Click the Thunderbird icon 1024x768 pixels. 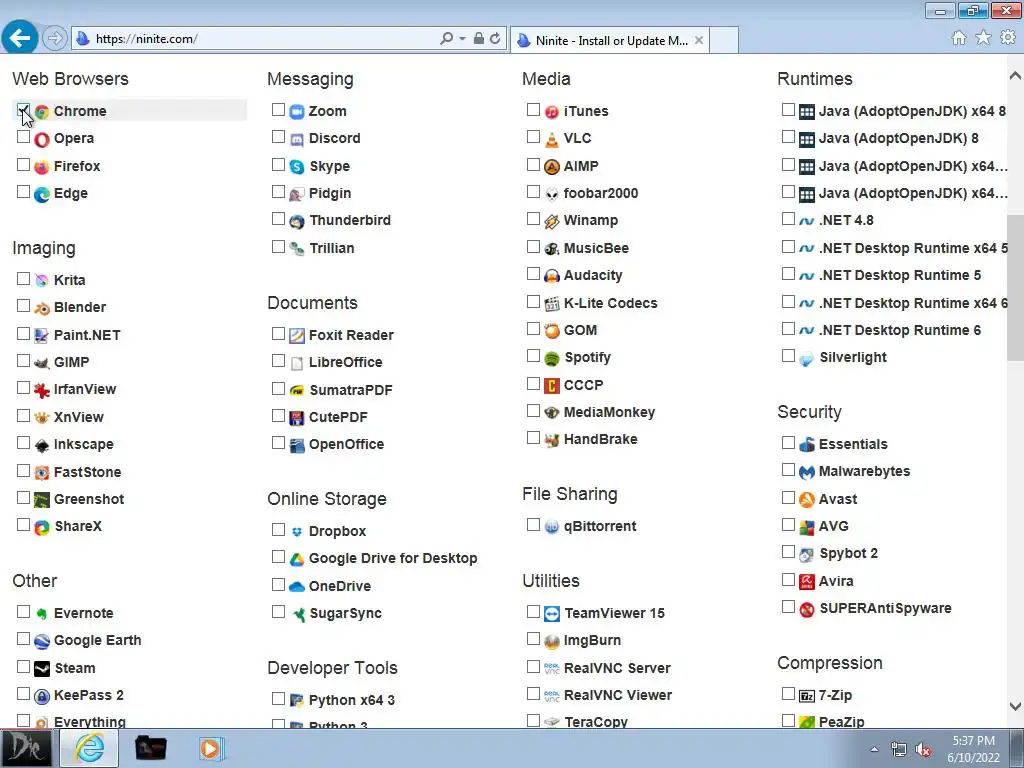point(296,221)
